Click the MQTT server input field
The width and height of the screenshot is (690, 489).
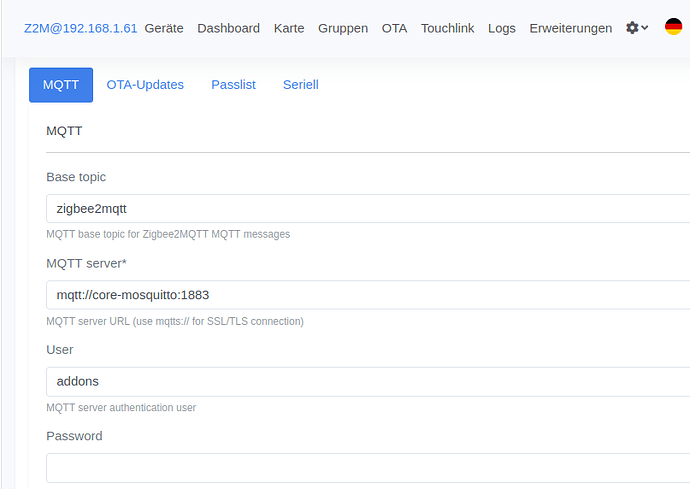pyautogui.click(x=368, y=295)
